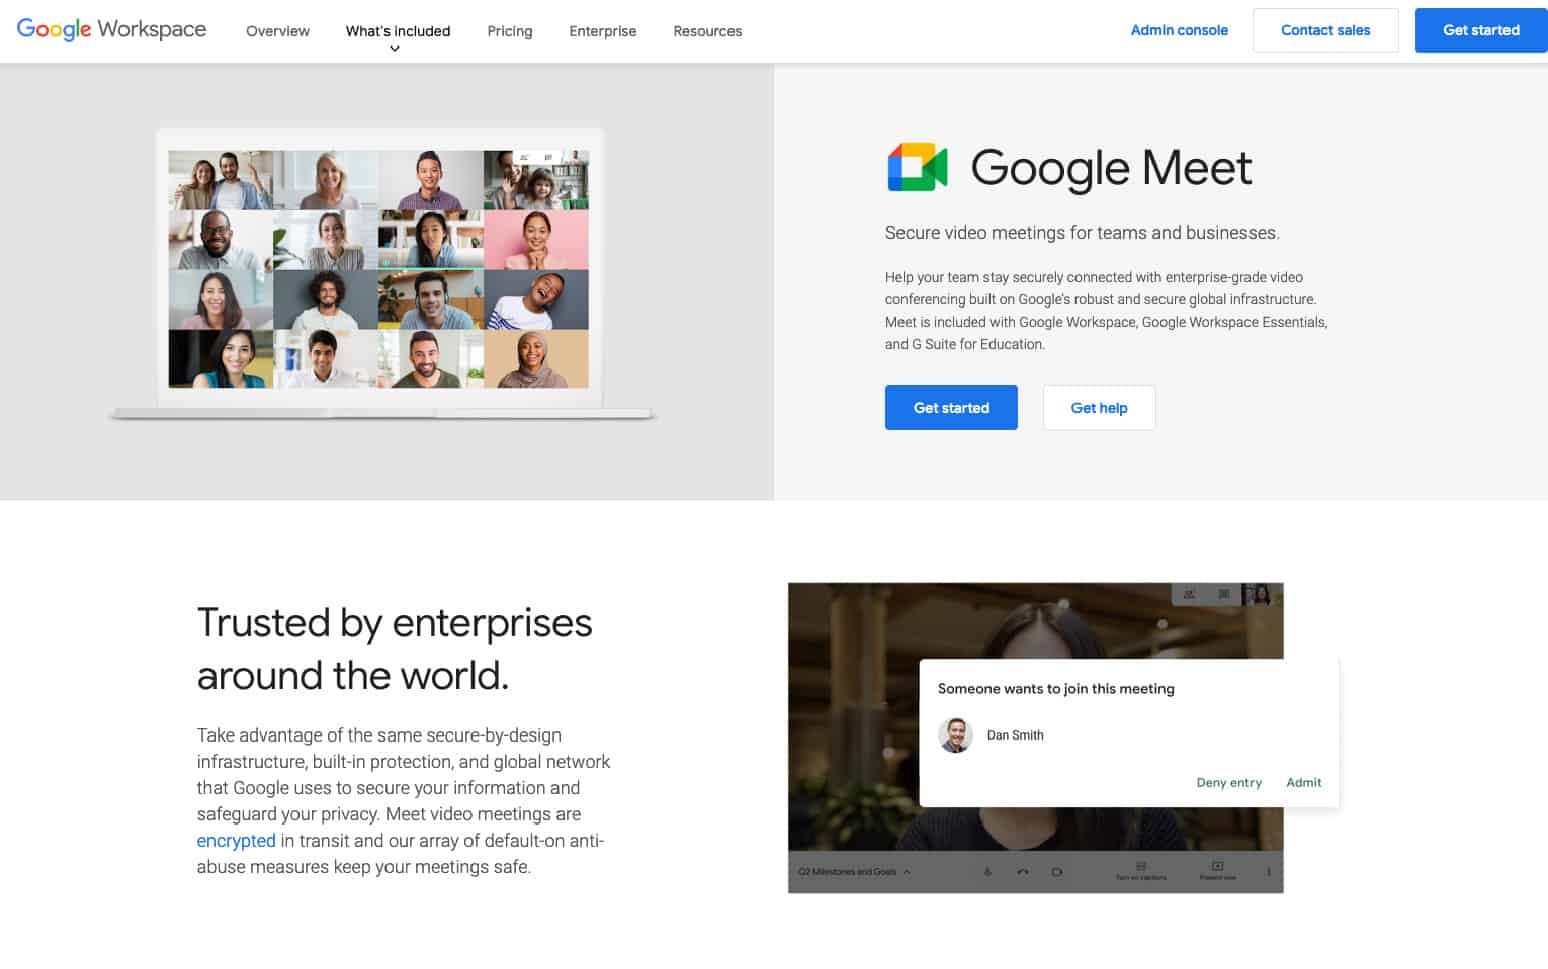Toggle the camera icon in meeting toolbar

[x=1057, y=872]
